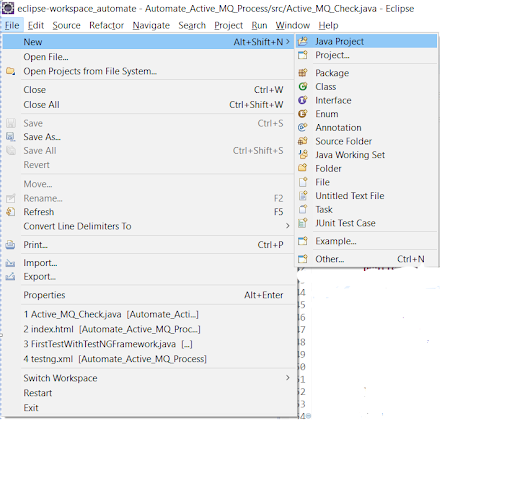The height and width of the screenshot is (480, 512).
Task: Click the green Class icon
Action: (x=303, y=87)
